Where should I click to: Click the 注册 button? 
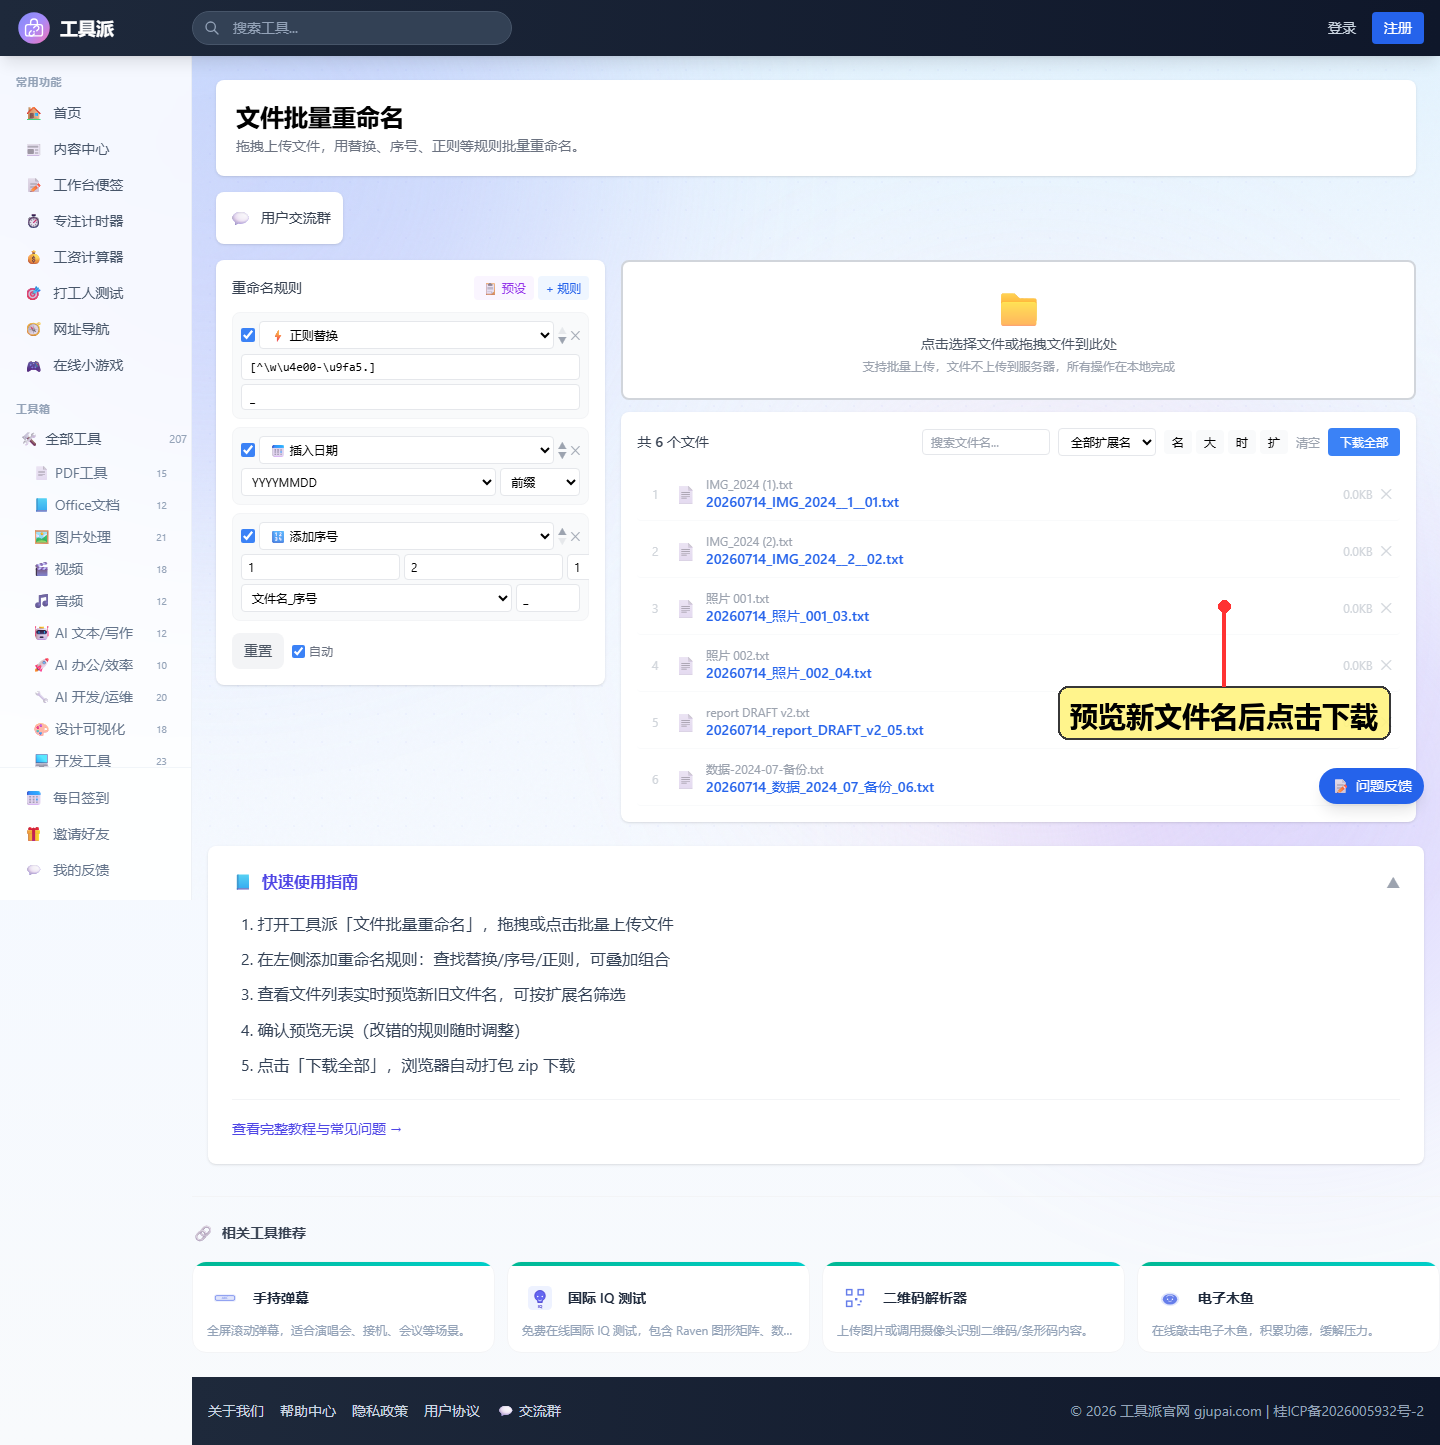1398,28
